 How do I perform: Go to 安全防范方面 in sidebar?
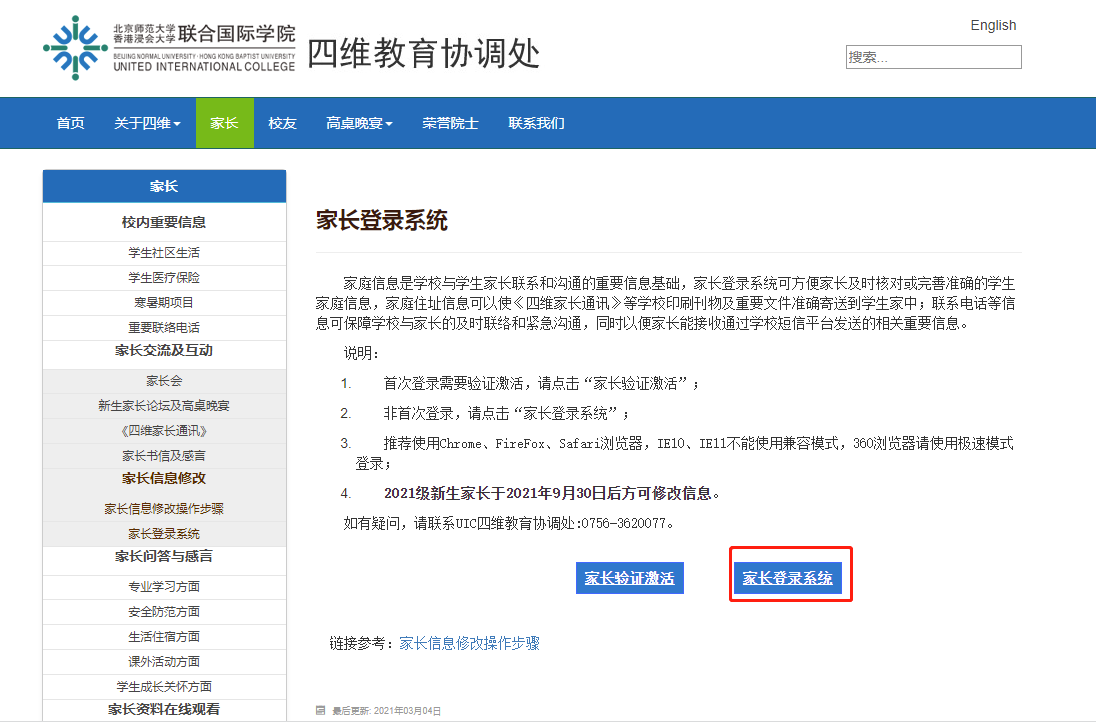pos(164,611)
